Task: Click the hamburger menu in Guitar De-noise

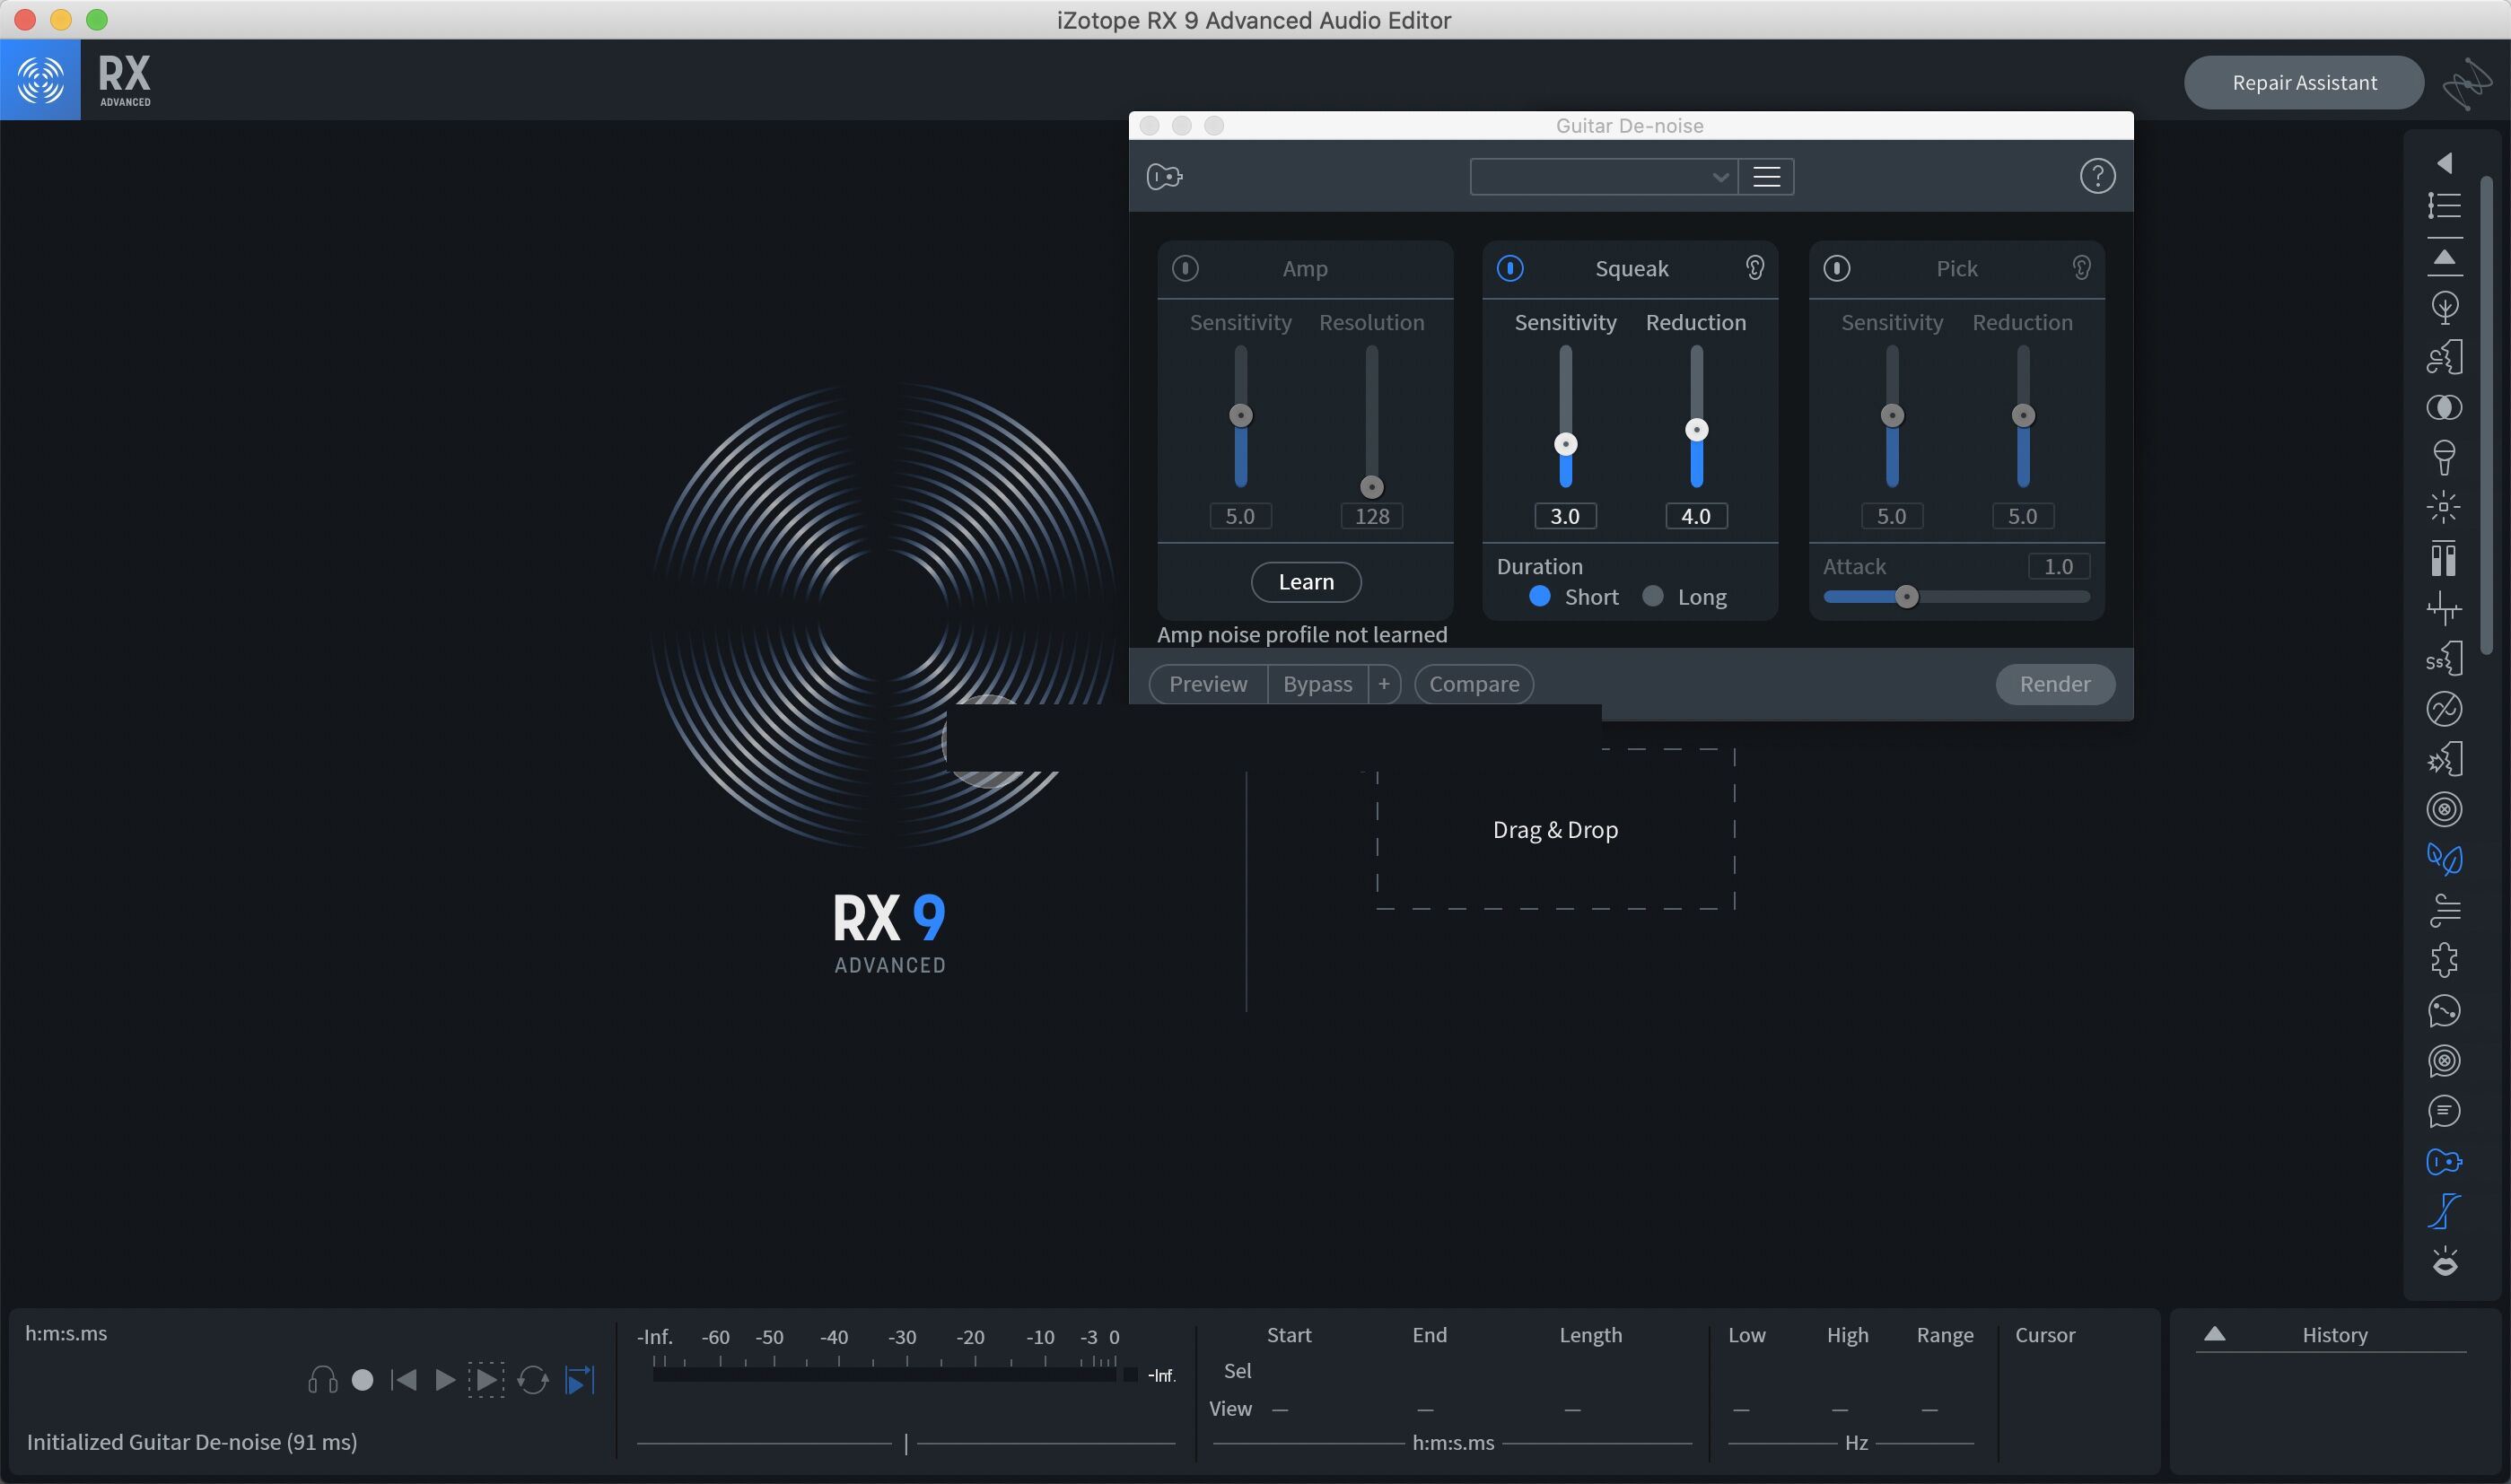Action: 1767,175
